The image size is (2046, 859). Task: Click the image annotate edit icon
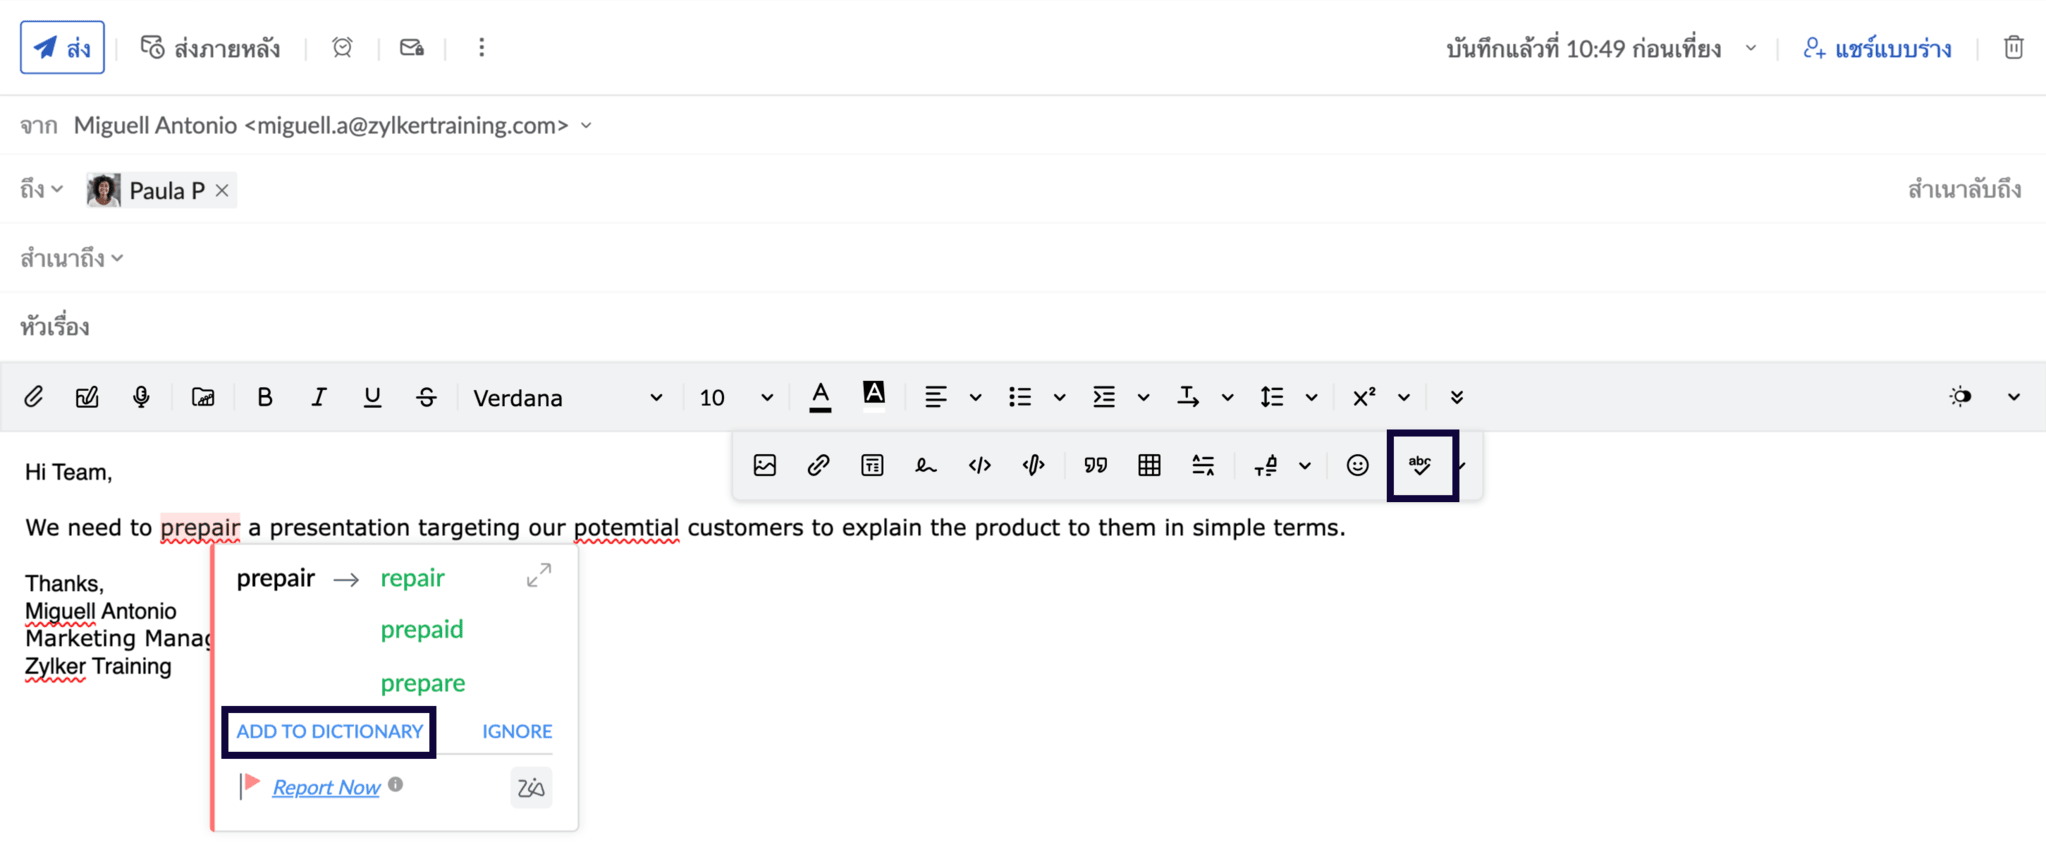pos(87,397)
